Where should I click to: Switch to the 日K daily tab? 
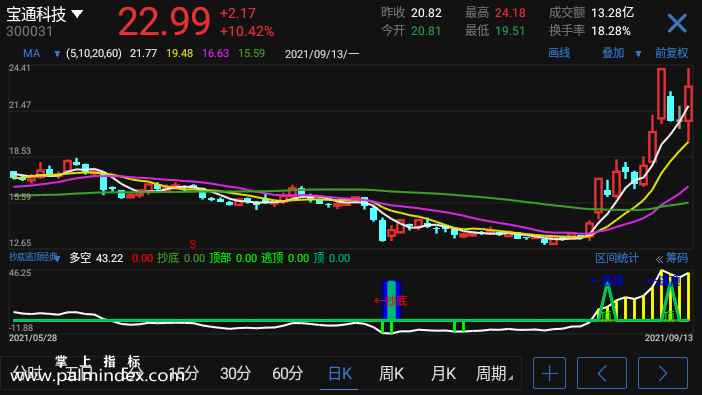coord(340,373)
